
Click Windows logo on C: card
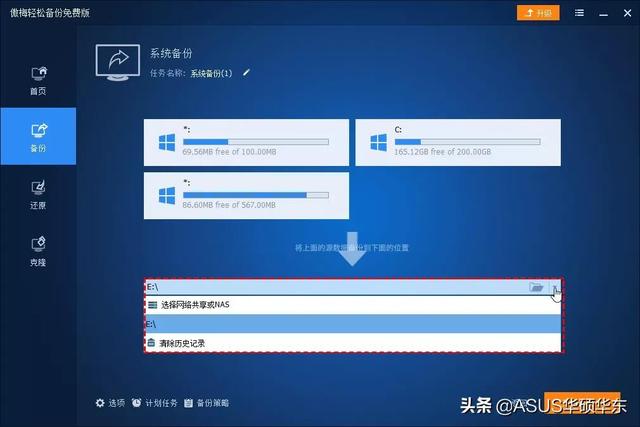pos(378,143)
